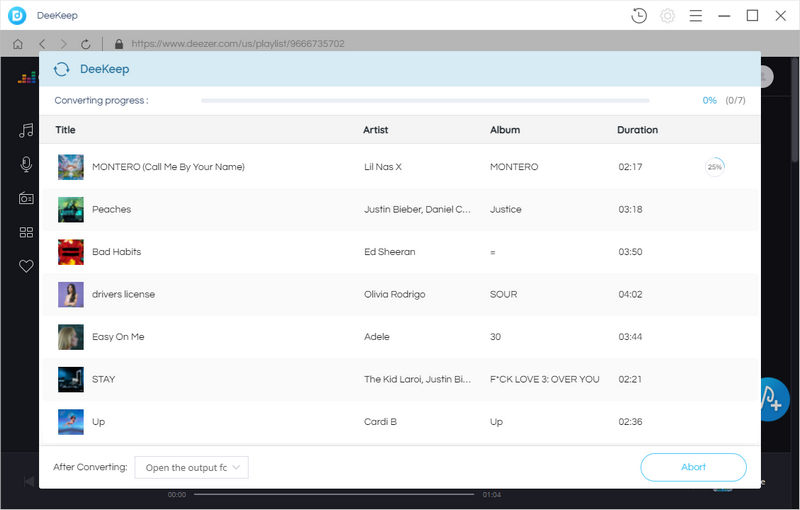Open the conversion history clock icon
The height and width of the screenshot is (510, 800).
click(x=639, y=16)
